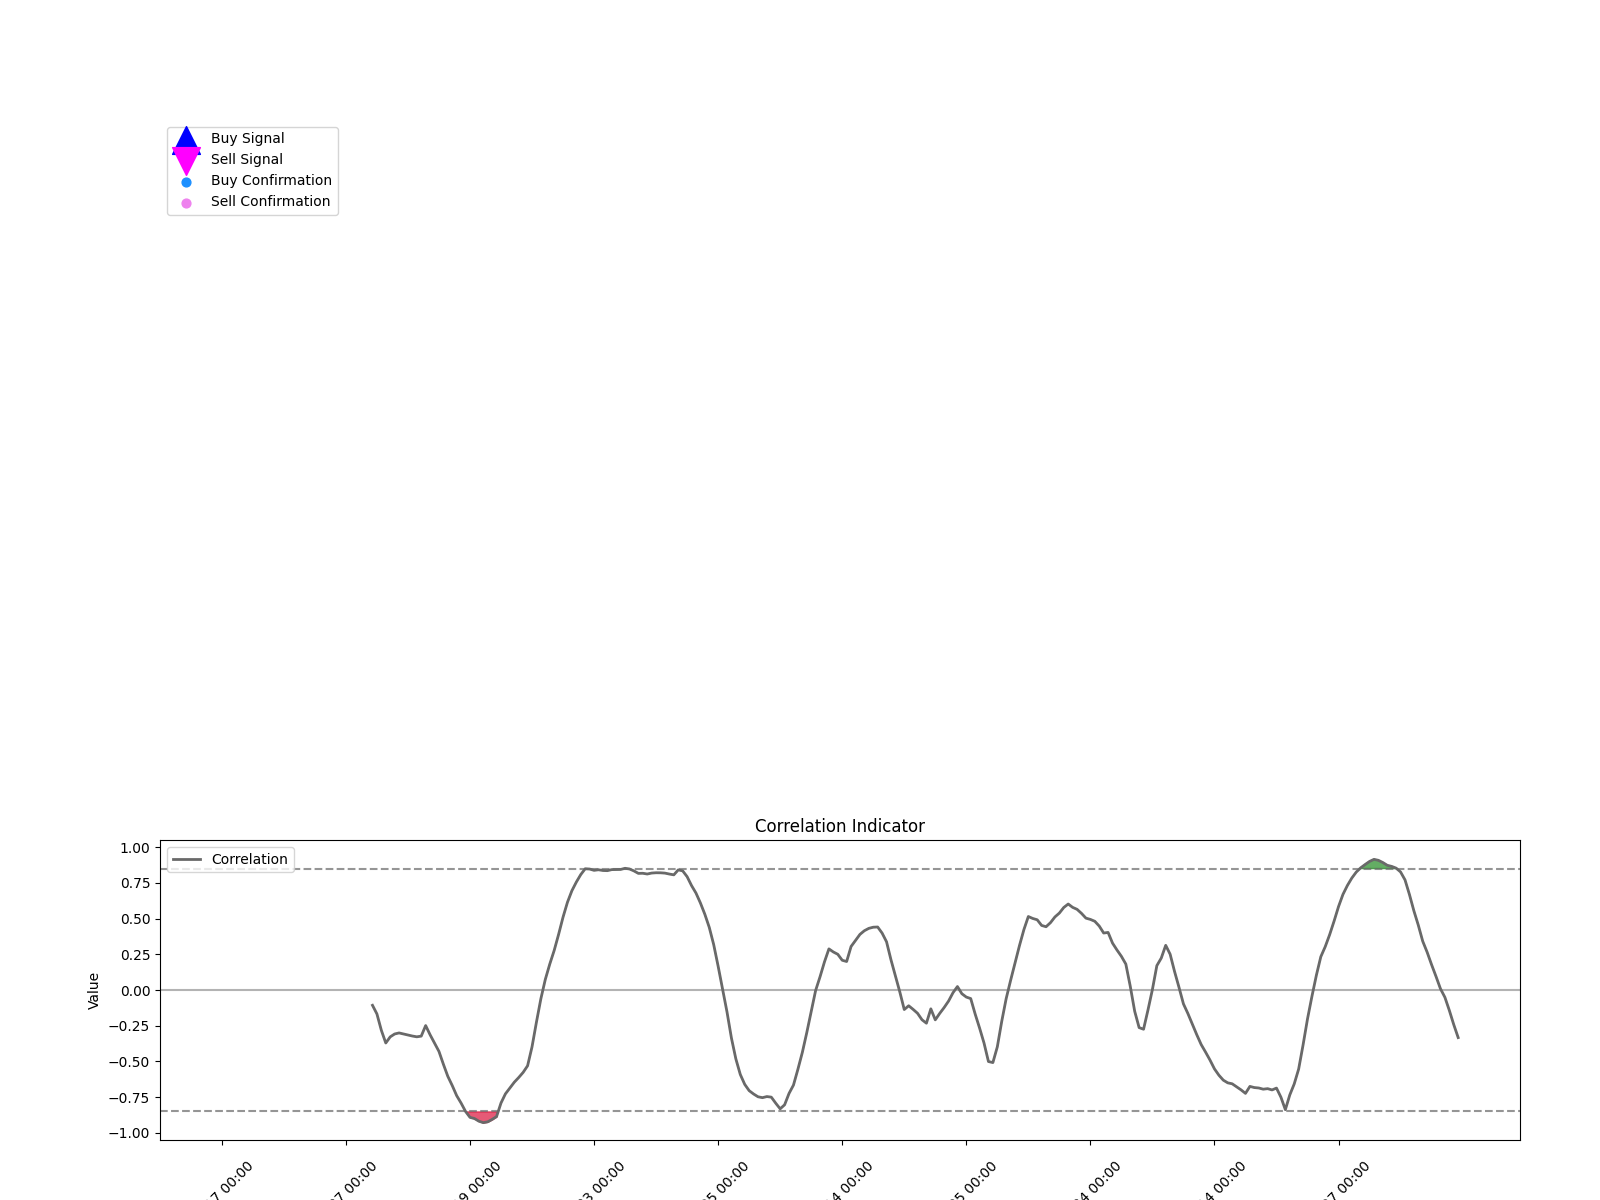This screenshot has height=1200, width=1600.
Task: Click the 1.00 y-axis tick label
Action: pyautogui.click(x=135, y=848)
